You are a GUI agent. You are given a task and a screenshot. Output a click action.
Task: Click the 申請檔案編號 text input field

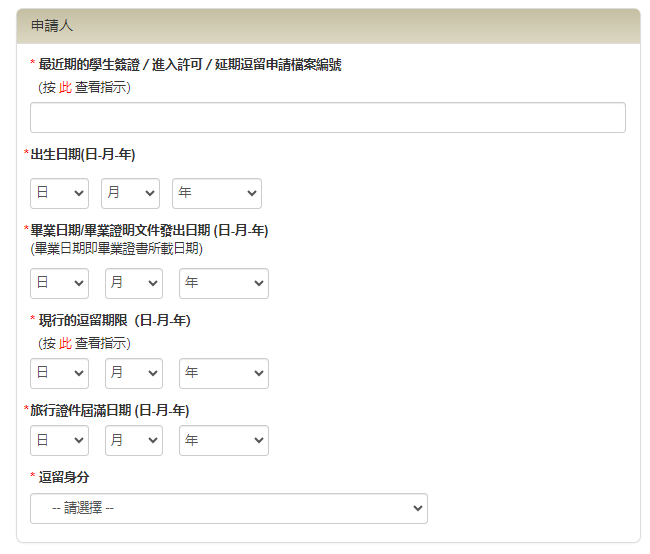[327, 118]
